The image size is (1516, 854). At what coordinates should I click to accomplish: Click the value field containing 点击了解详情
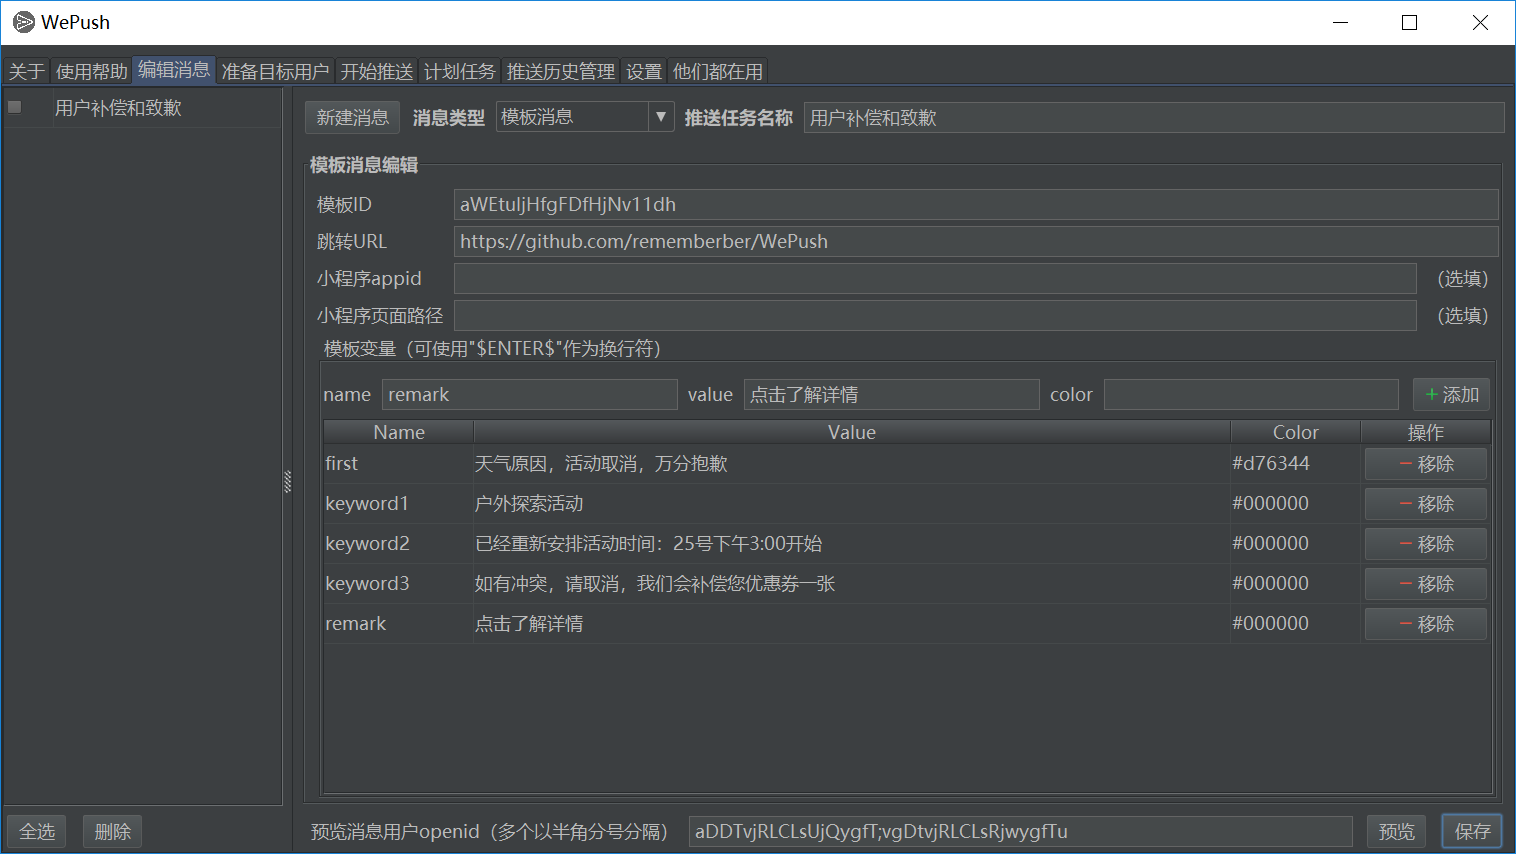892,394
